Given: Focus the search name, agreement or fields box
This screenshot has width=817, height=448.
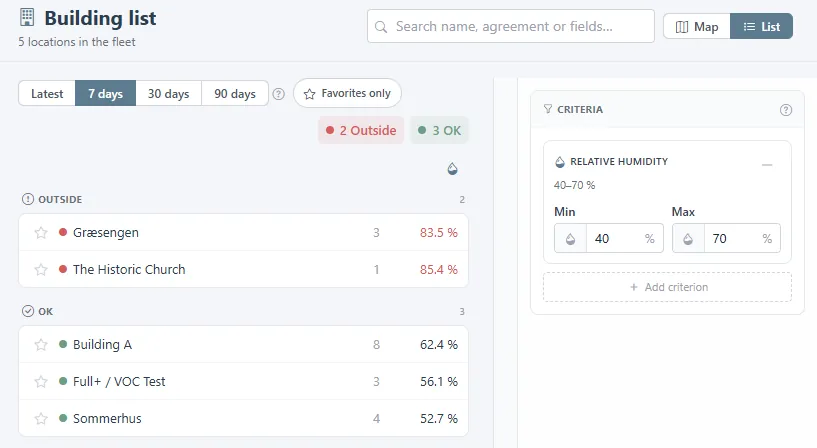Looking at the screenshot, I should 511,26.
